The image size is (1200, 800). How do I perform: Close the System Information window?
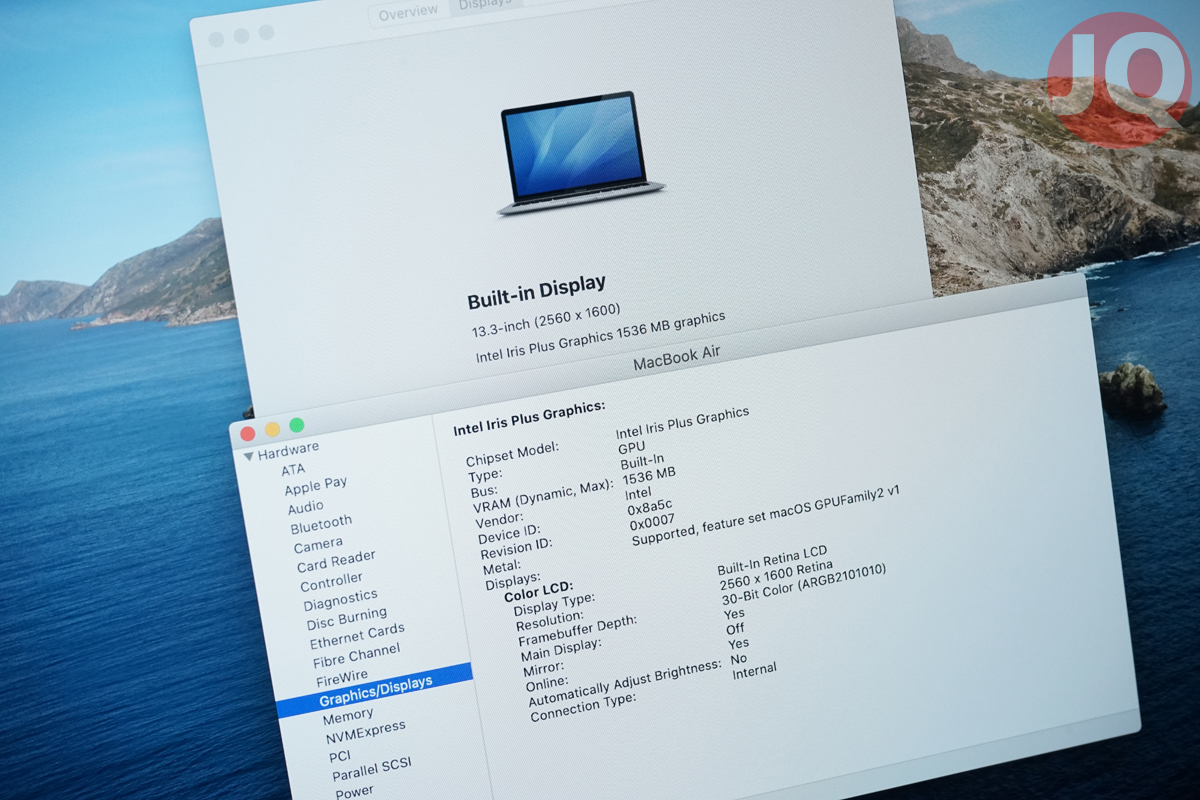(x=247, y=433)
